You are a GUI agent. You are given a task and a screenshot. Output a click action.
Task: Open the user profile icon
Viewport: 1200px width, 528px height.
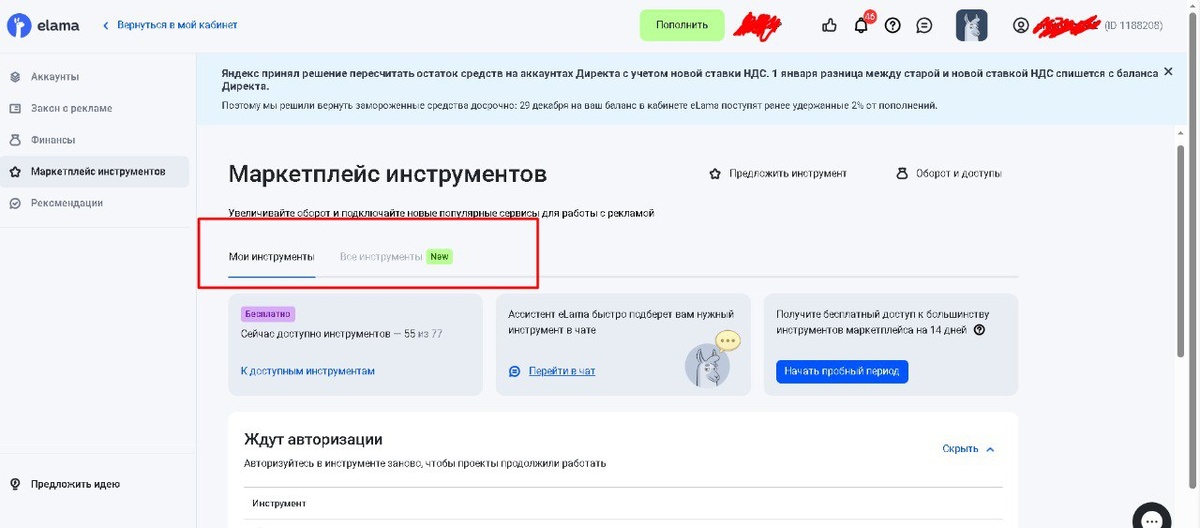click(x=1021, y=25)
